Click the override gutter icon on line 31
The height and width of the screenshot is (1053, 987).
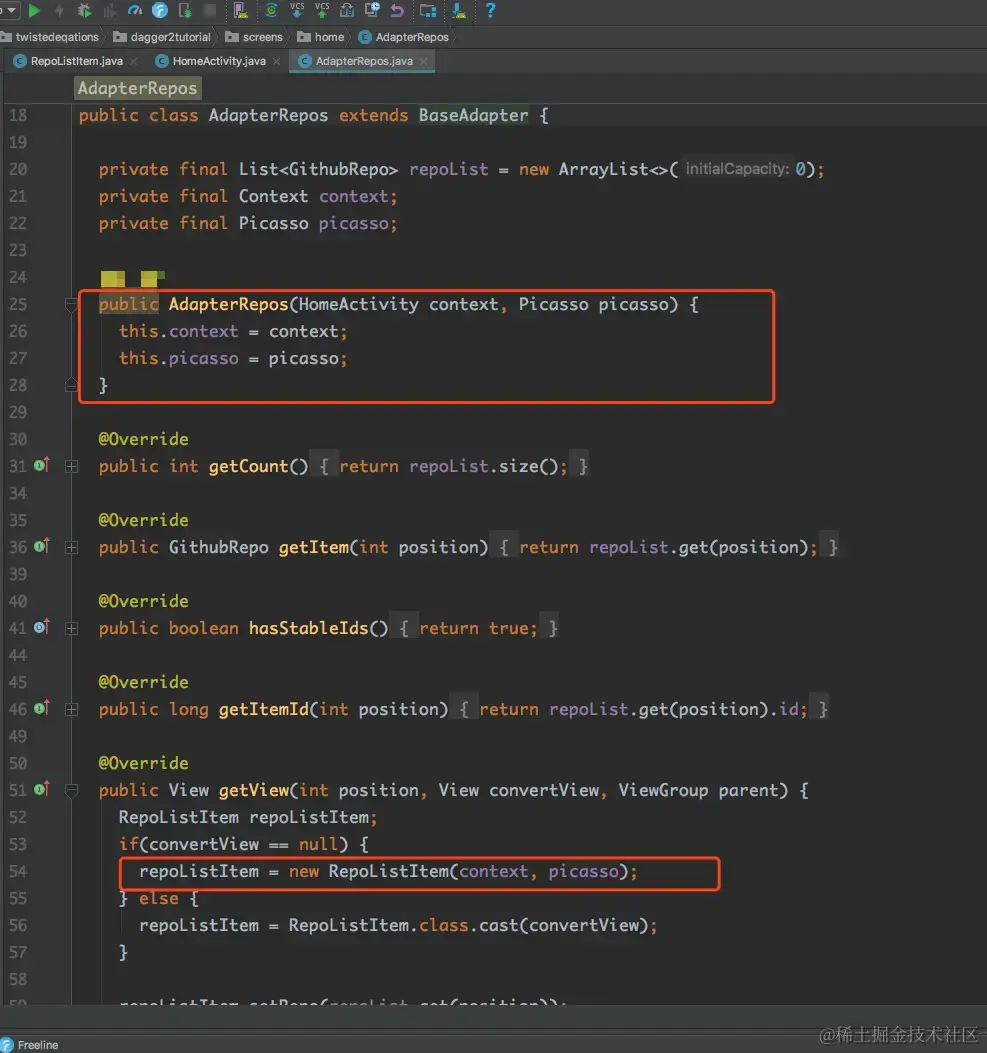point(42,465)
